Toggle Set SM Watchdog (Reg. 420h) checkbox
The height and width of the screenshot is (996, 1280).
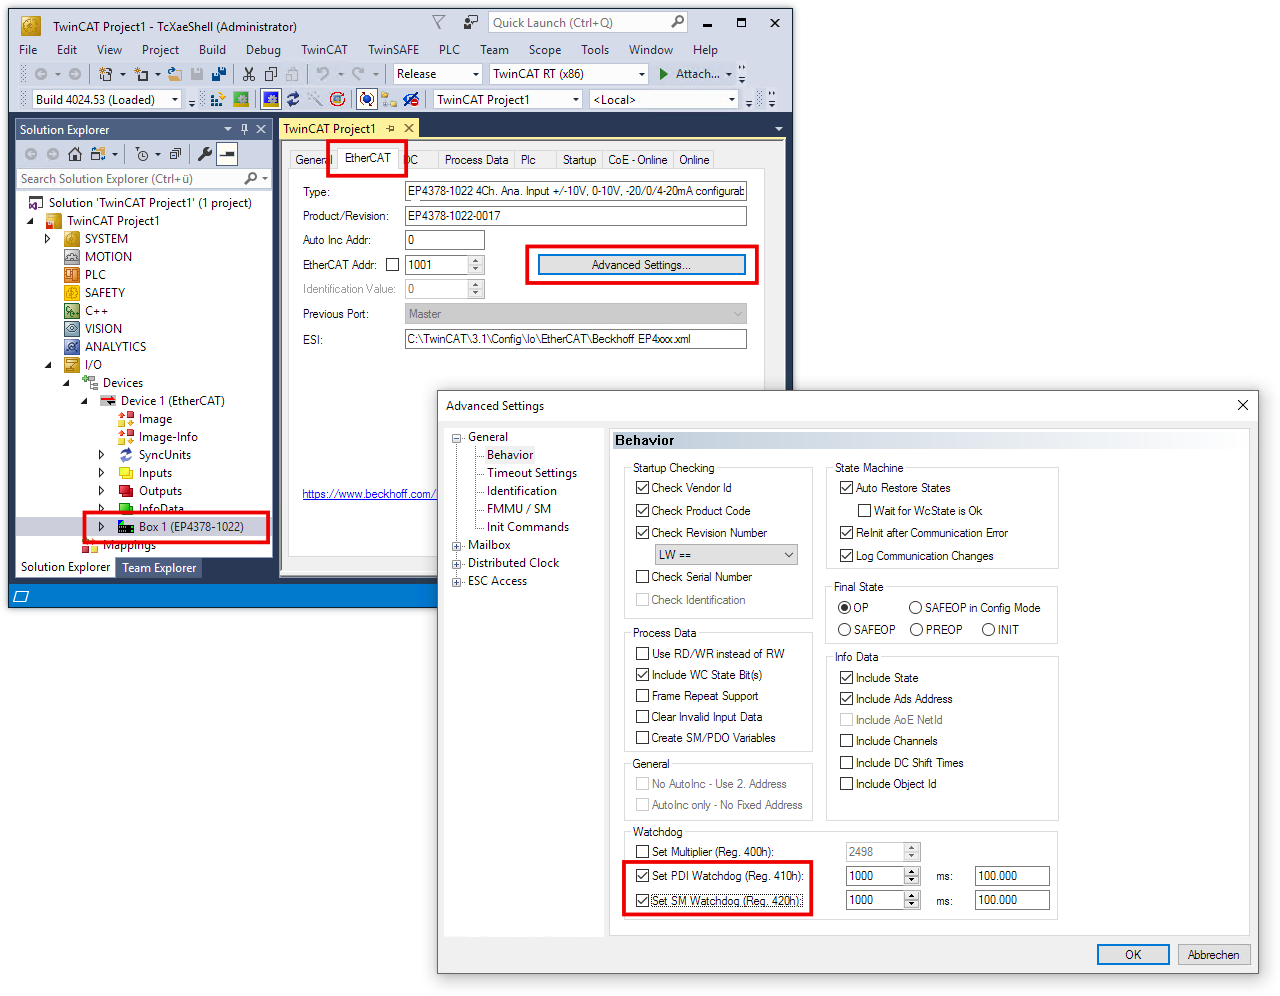pos(643,901)
